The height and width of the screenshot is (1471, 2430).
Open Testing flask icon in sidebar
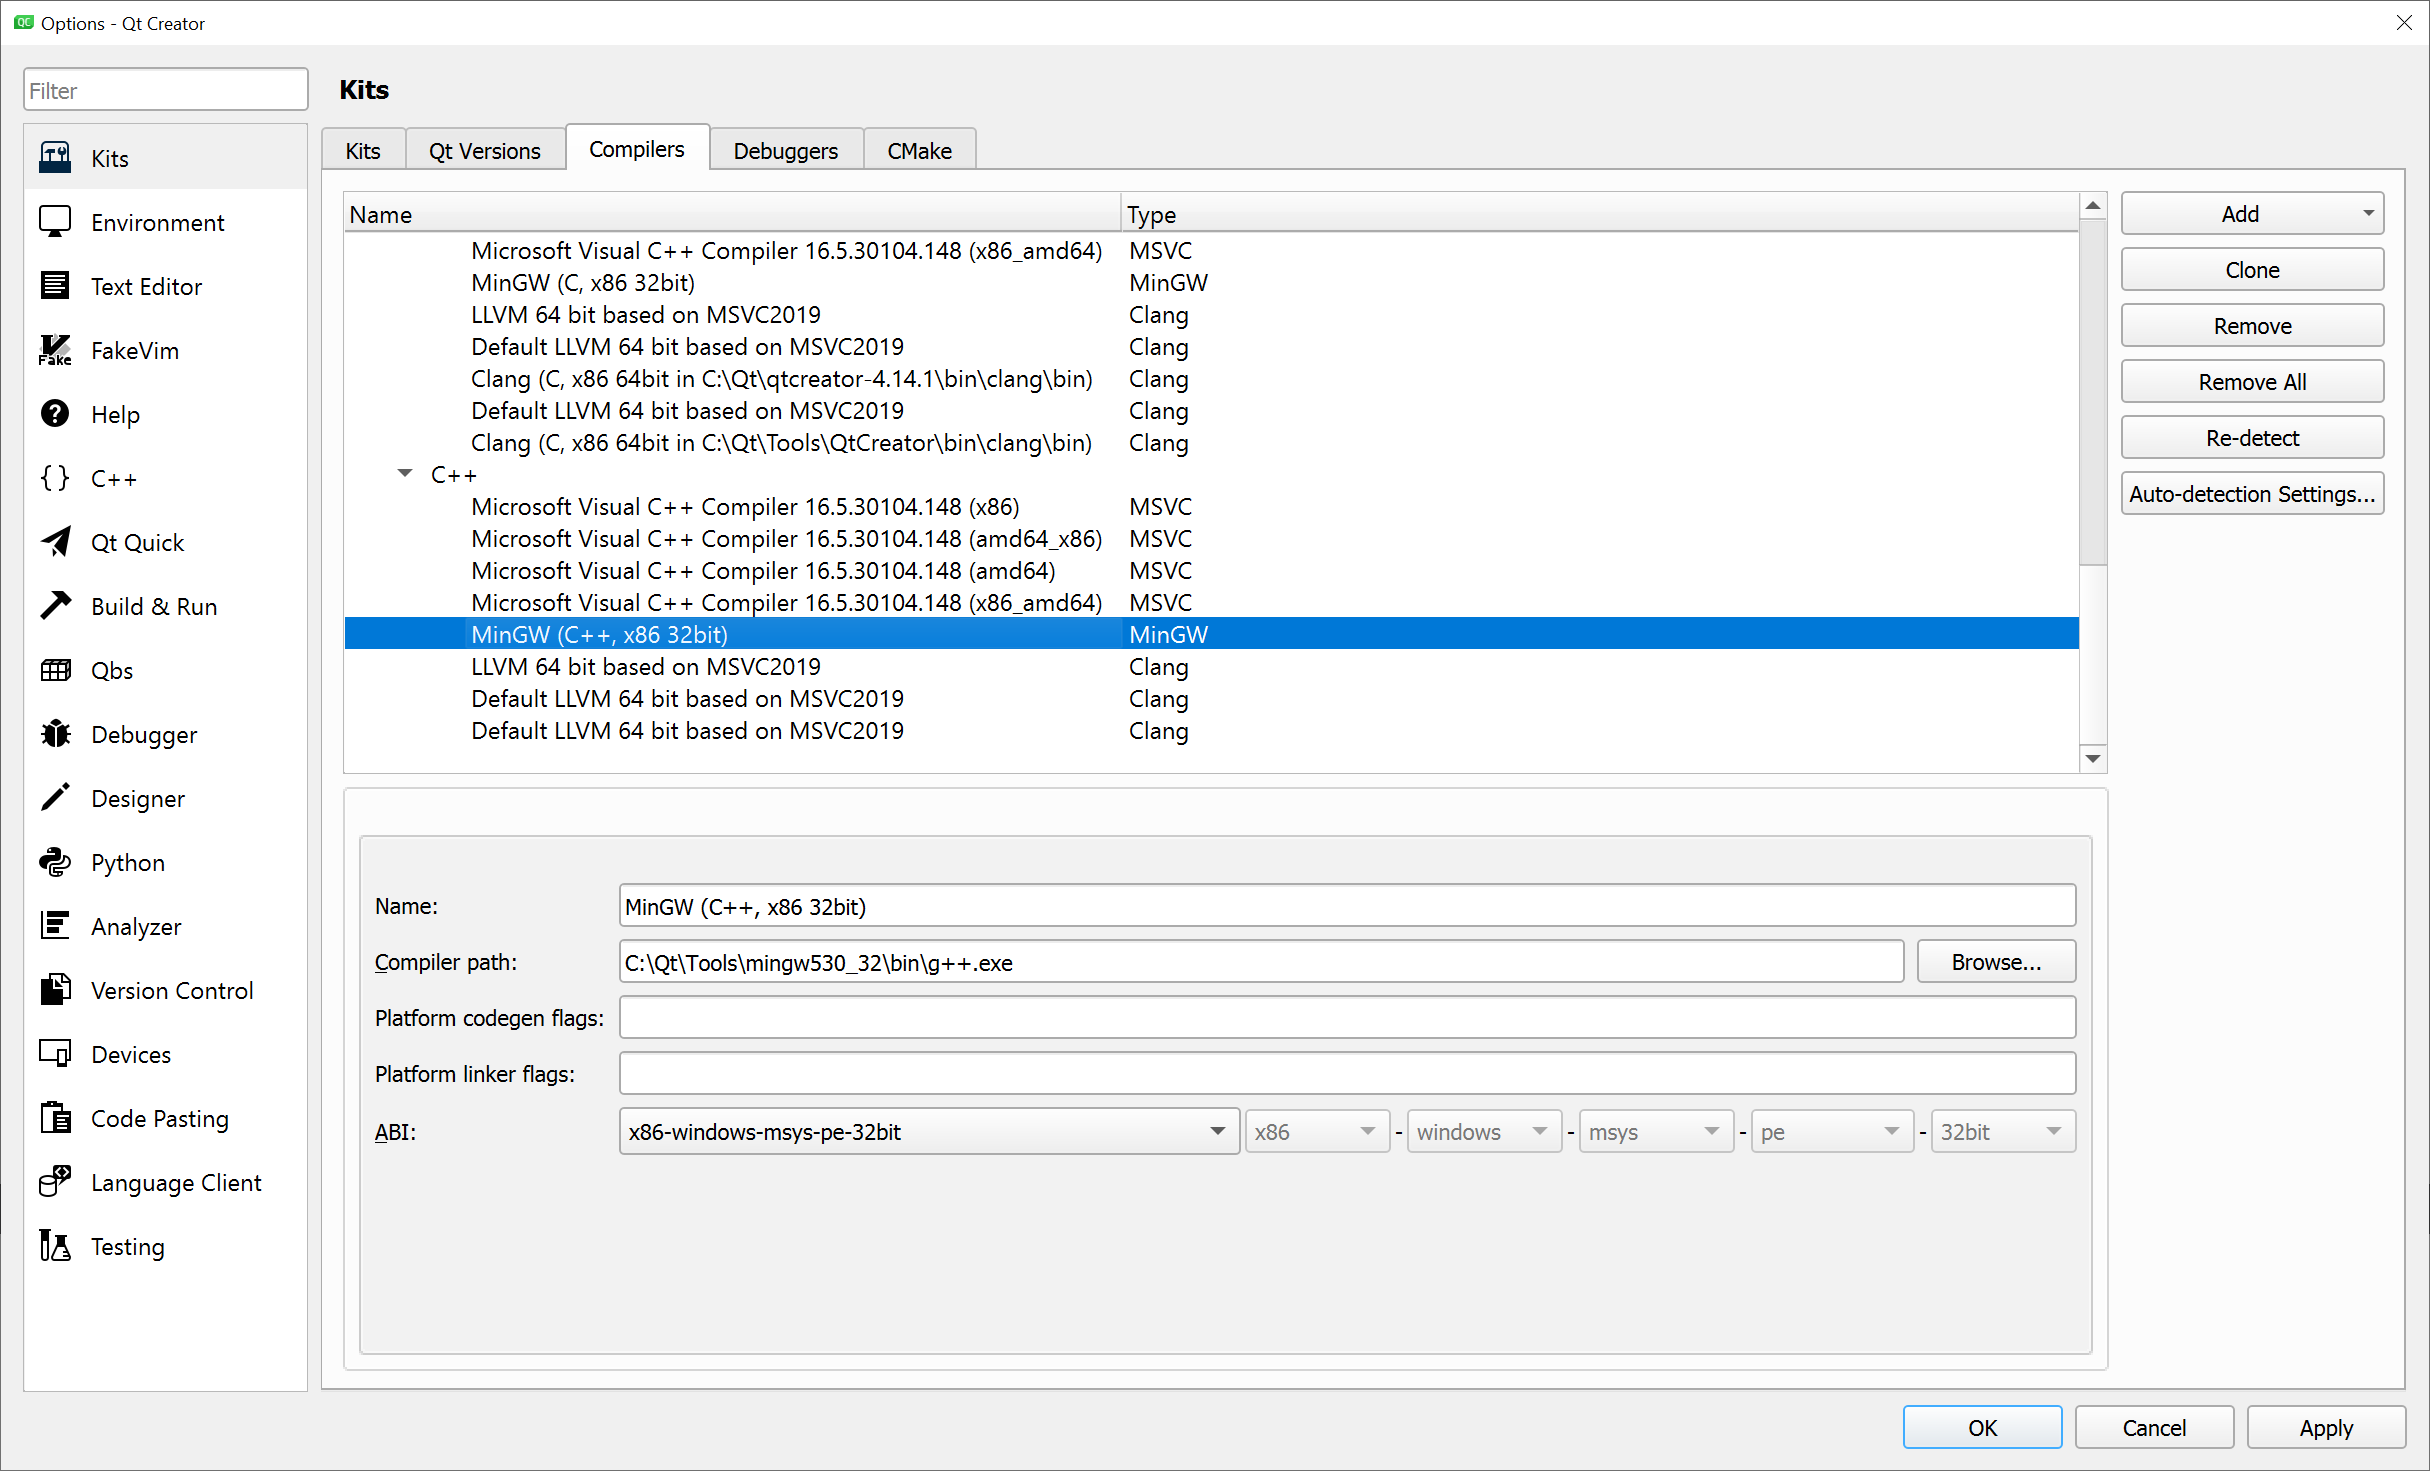pos(55,1247)
